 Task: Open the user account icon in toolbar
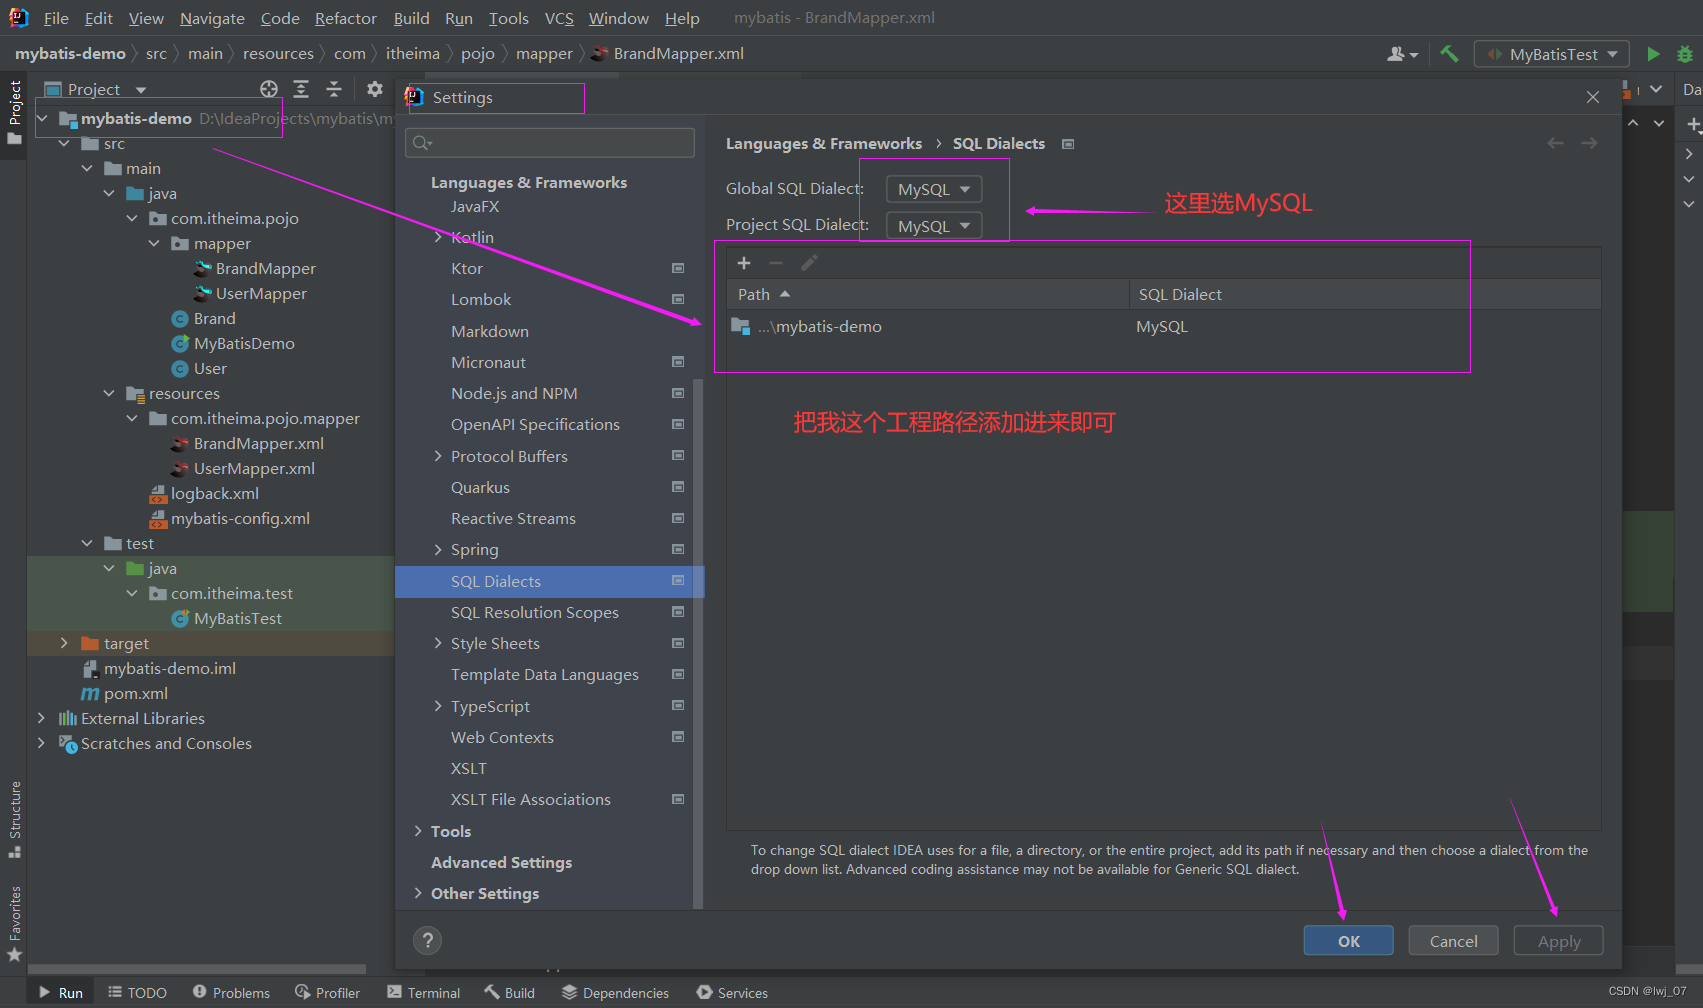pos(1402,54)
